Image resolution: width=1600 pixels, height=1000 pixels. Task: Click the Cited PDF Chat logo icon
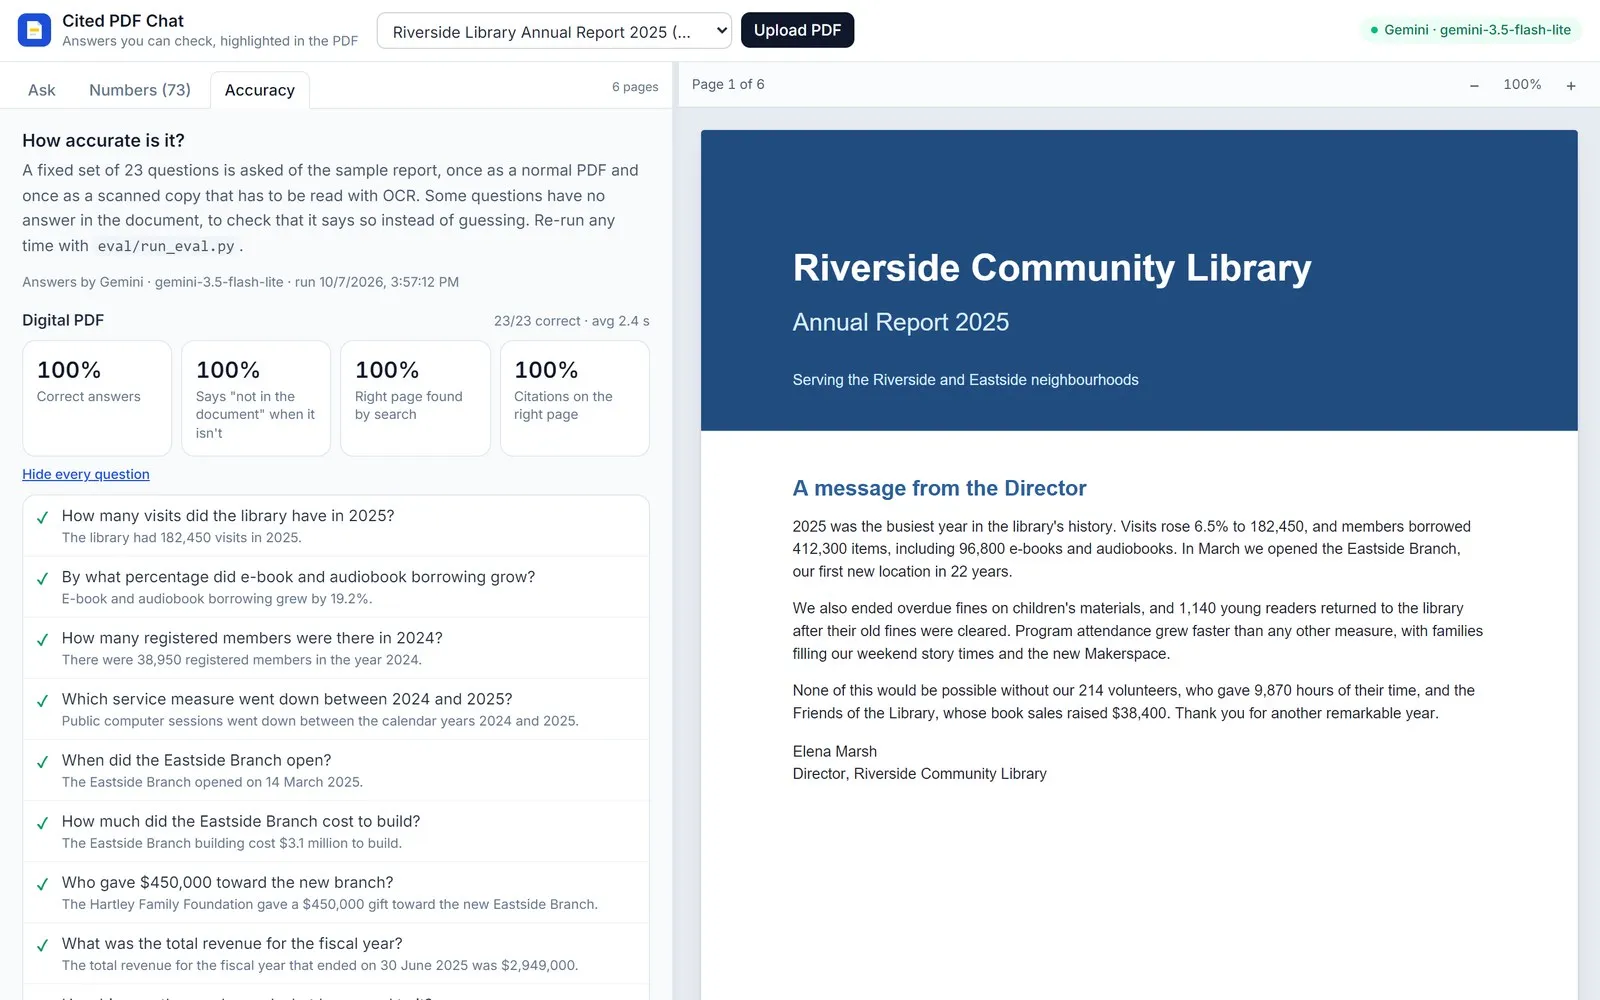(x=34, y=30)
